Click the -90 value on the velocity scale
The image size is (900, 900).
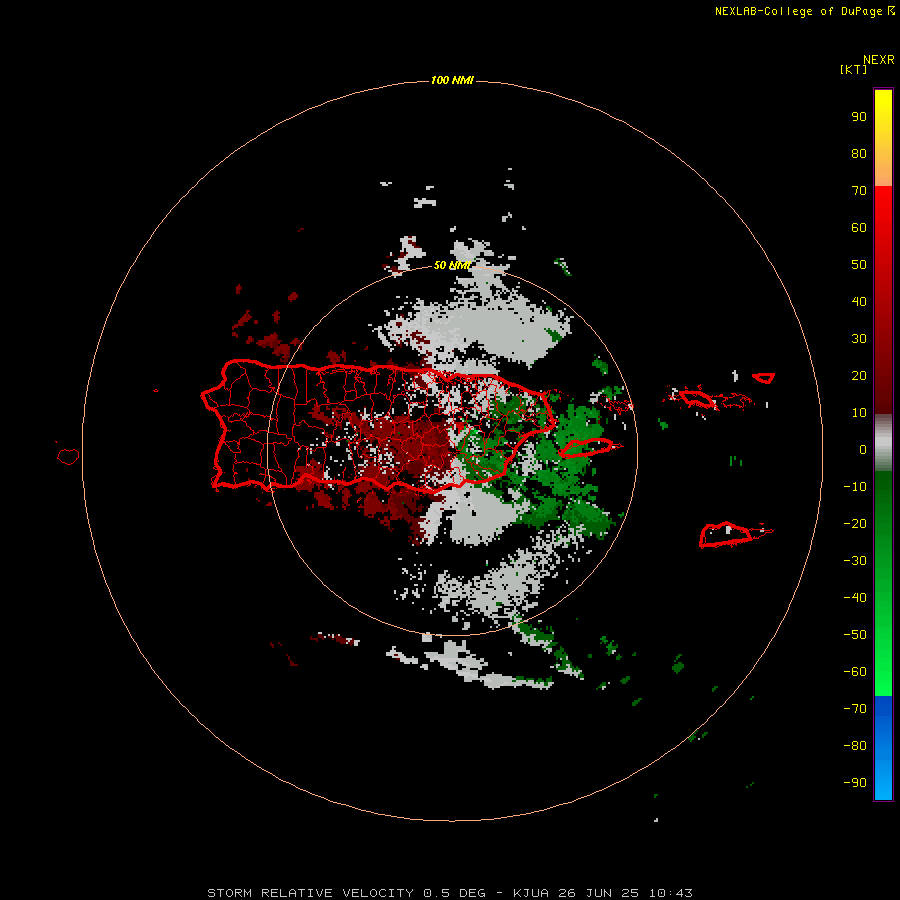coord(855,783)
